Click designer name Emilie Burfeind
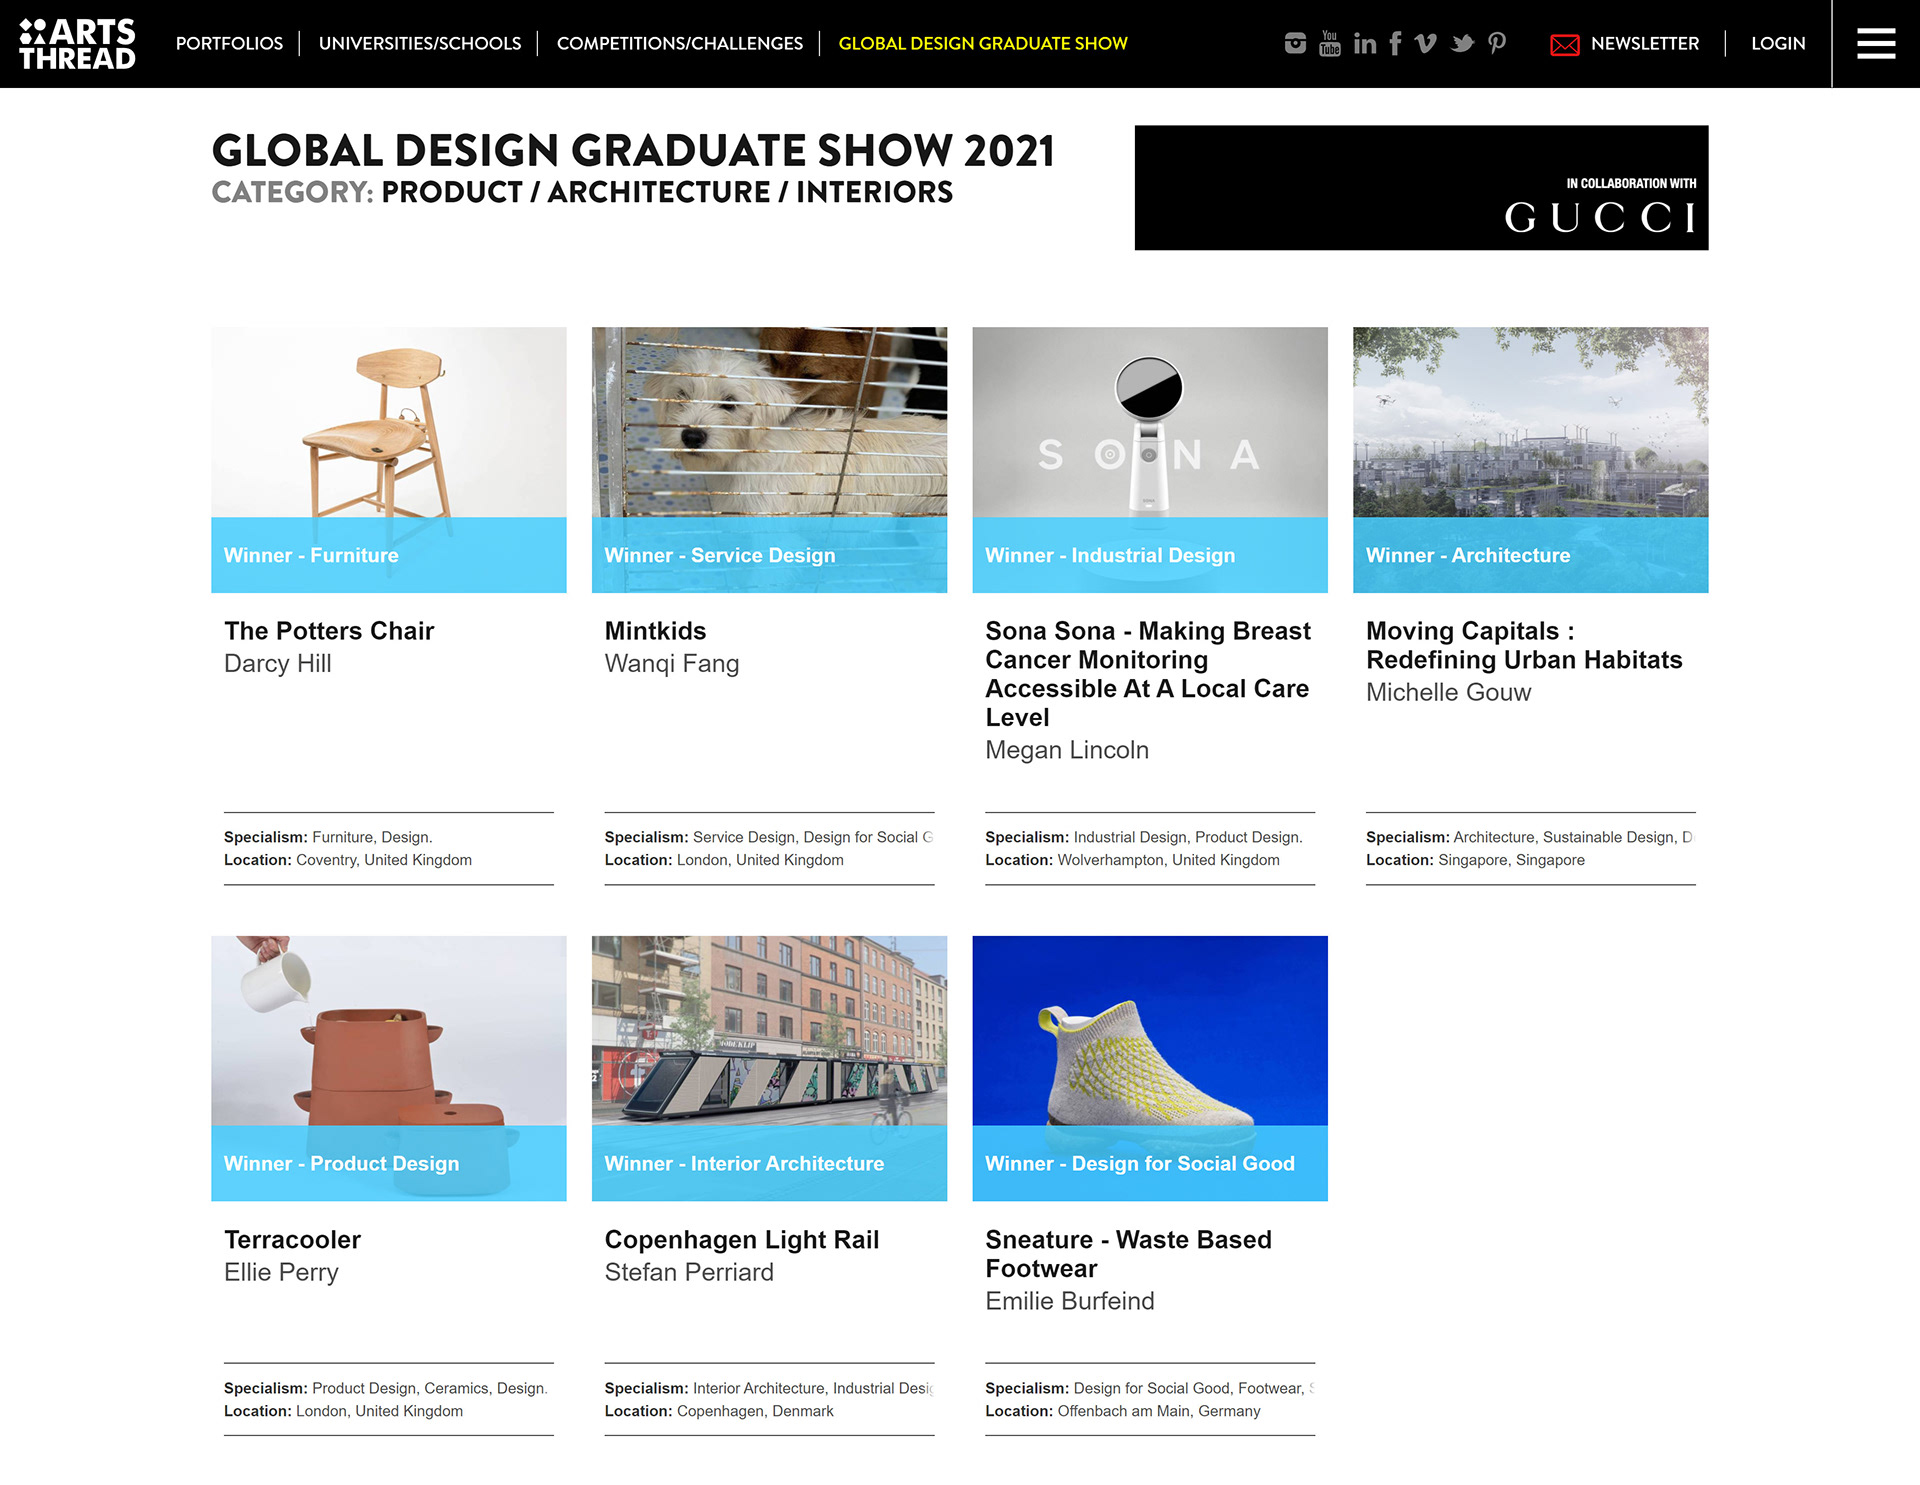 1069,1301
